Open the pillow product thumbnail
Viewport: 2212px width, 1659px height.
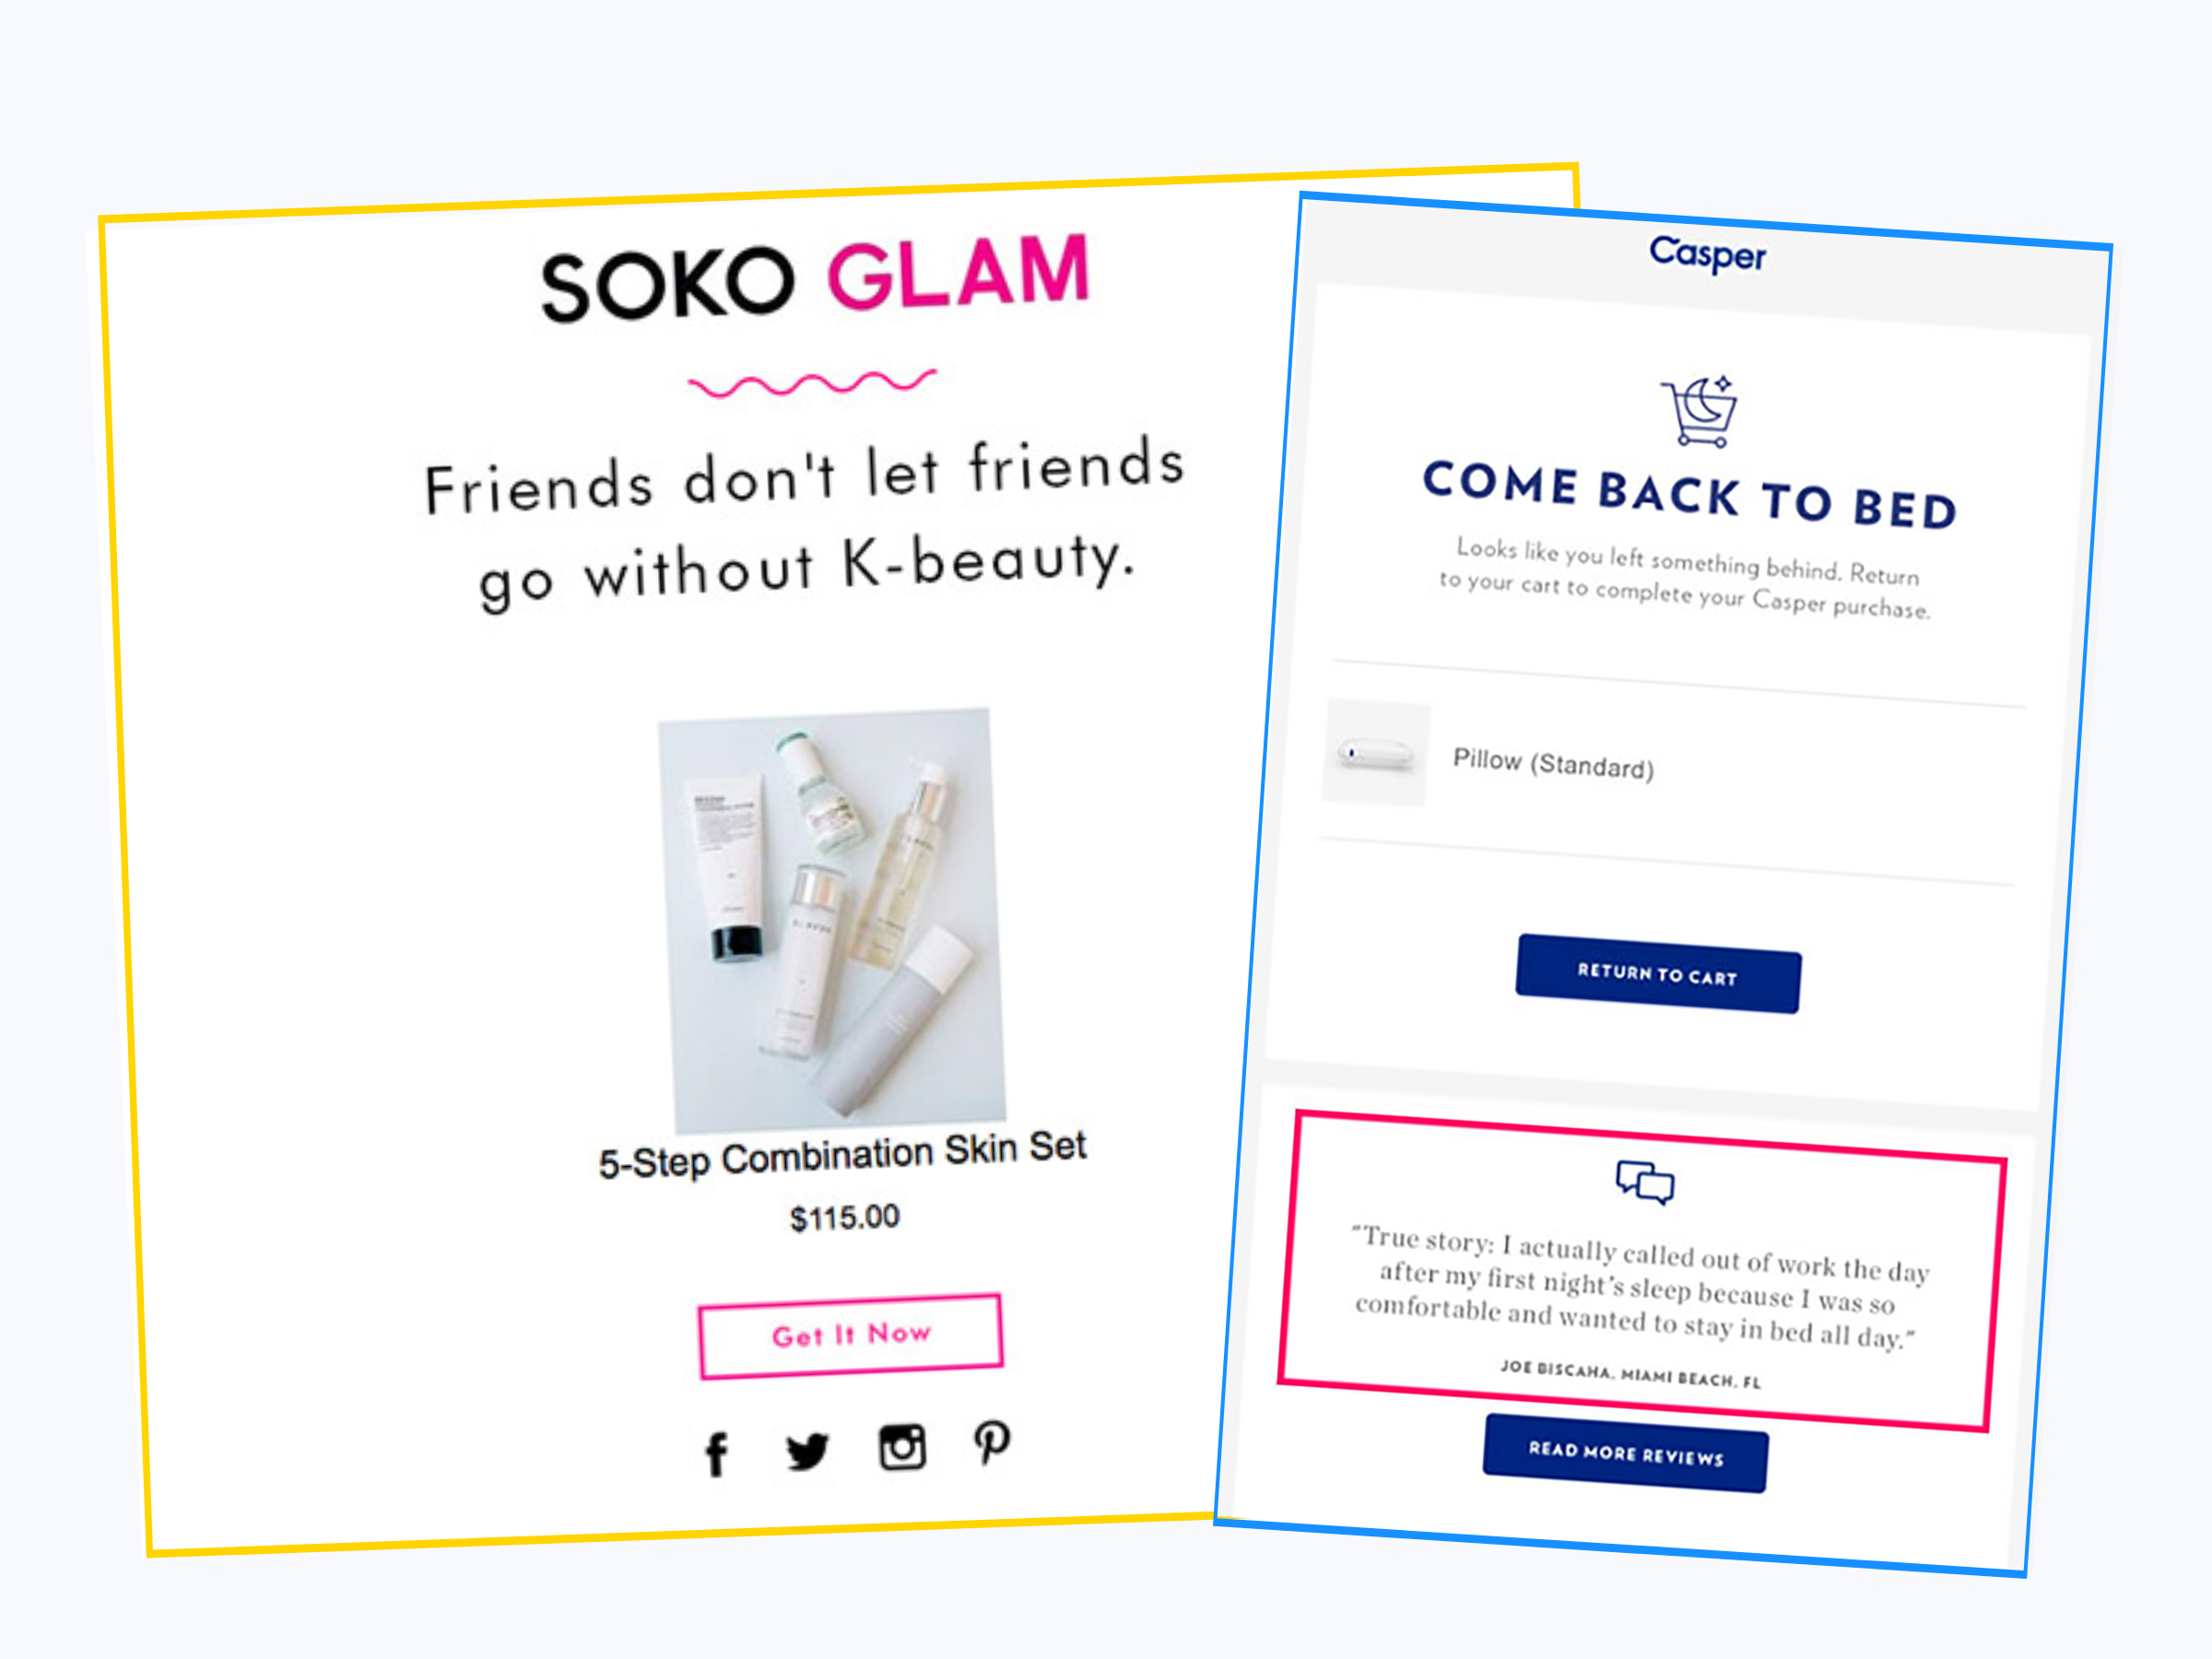click(x=1376, y=753)
